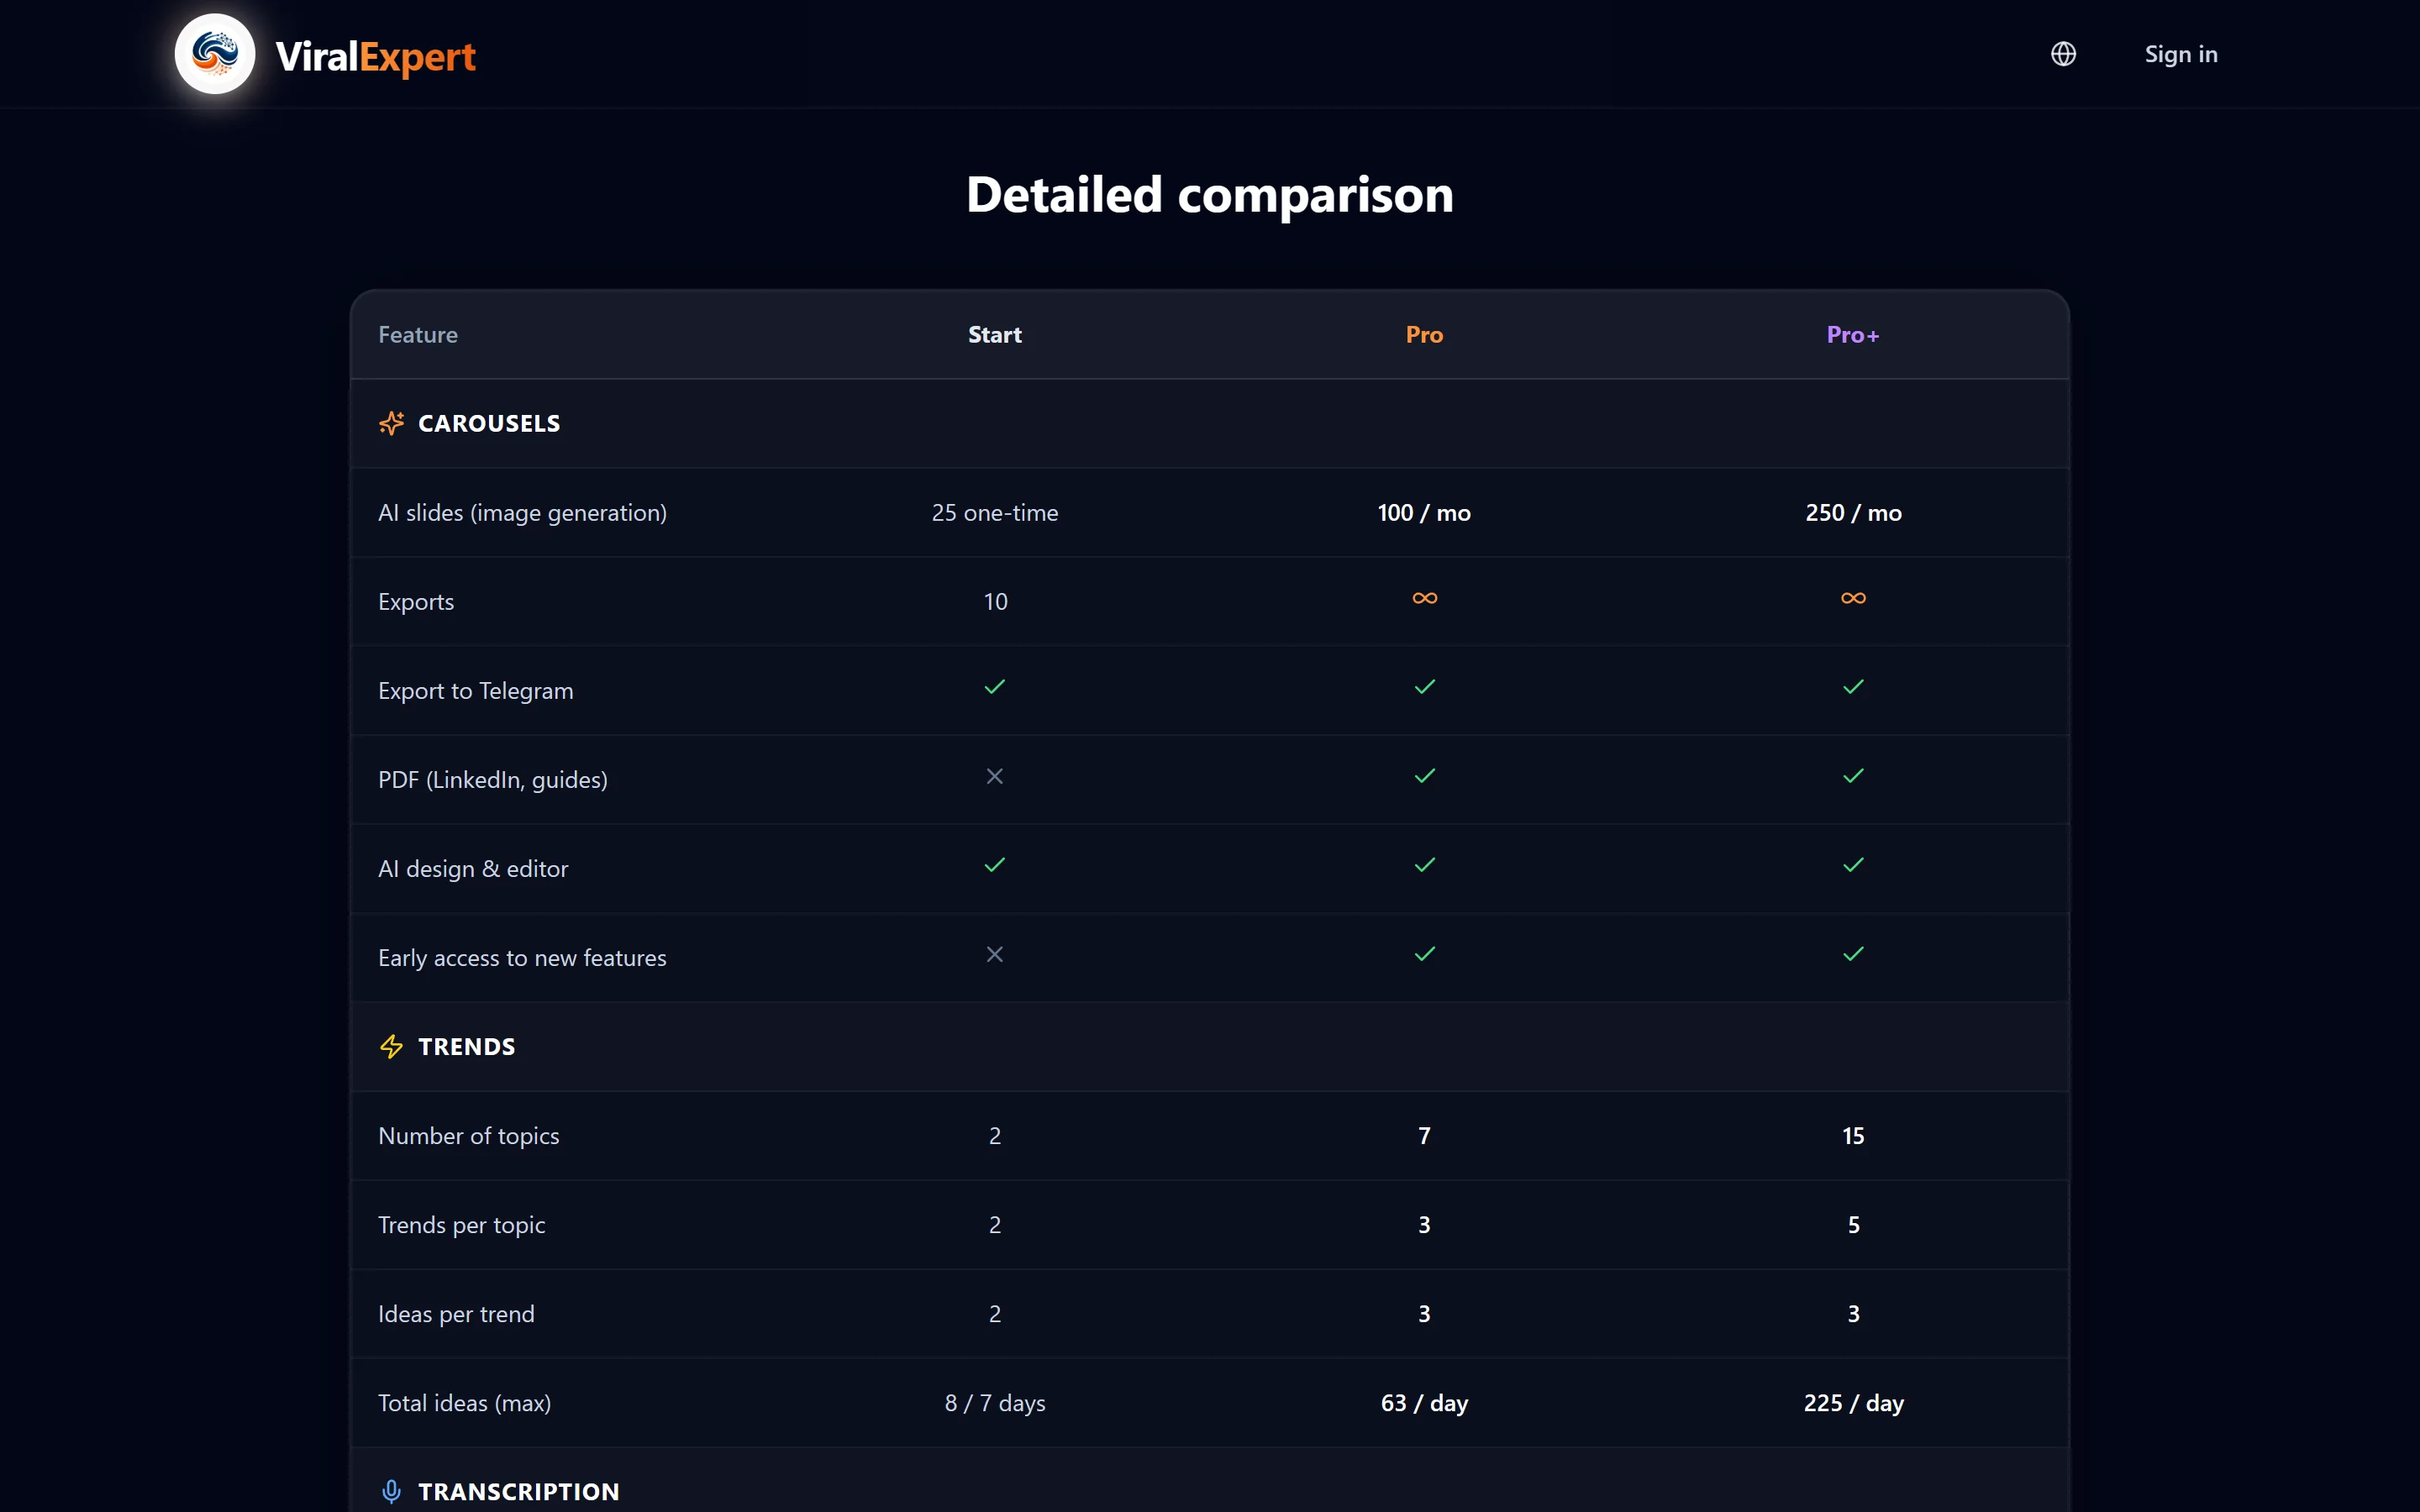Click the AI design & editor label
Screen dimensions: 2420x1512
(x=473, y=869)
